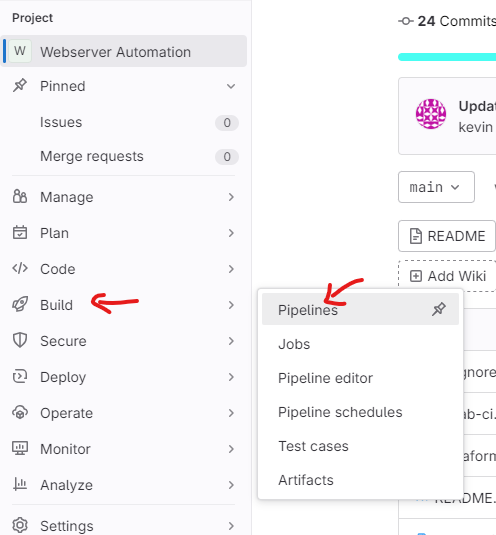Image resolution: width=496 pixels, height=535 pixels.
Task: Click the pin icon next to Pipelines
Action: (439, 309)
